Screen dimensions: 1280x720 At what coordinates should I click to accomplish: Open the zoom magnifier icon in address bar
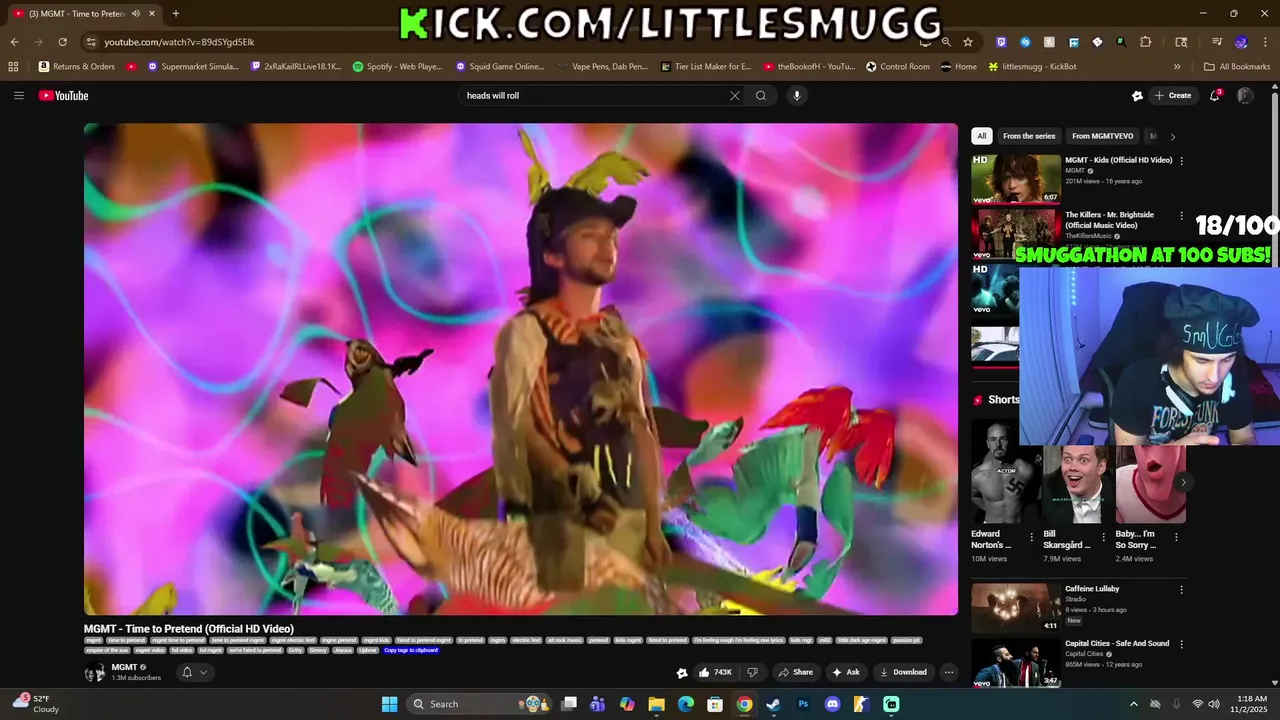pos(946,42)
